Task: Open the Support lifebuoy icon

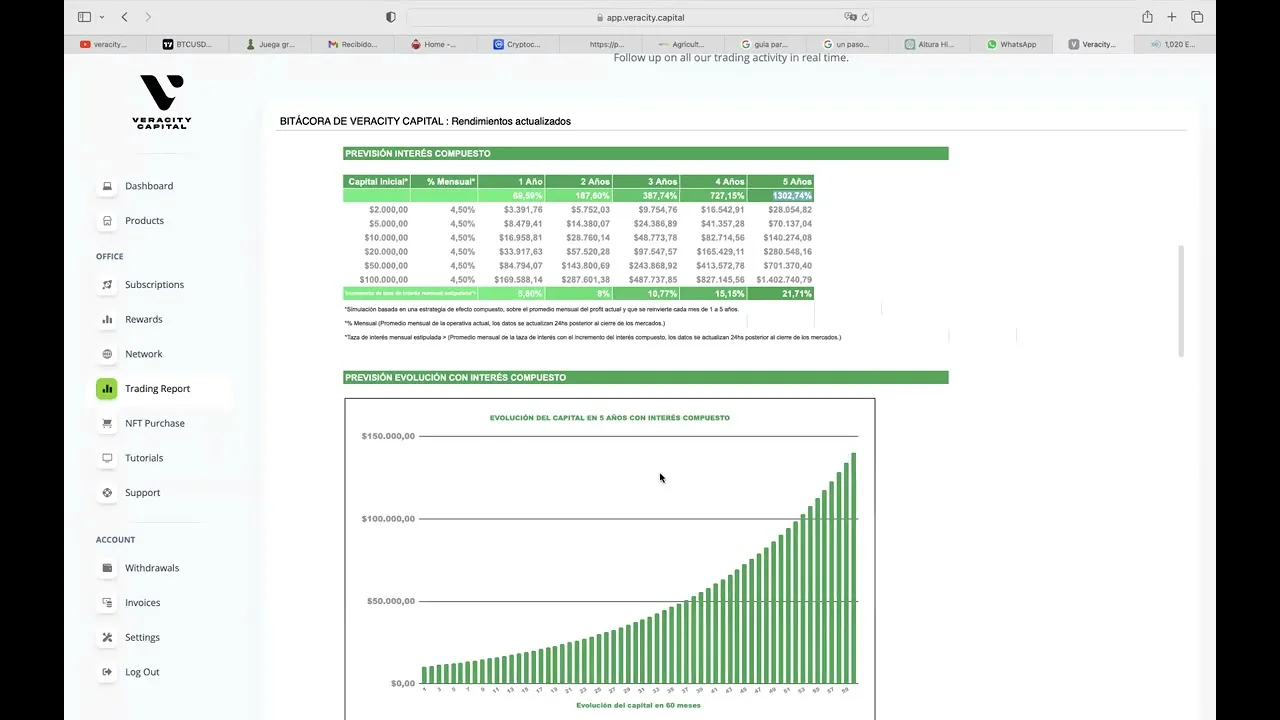Action: click(107, 493)
